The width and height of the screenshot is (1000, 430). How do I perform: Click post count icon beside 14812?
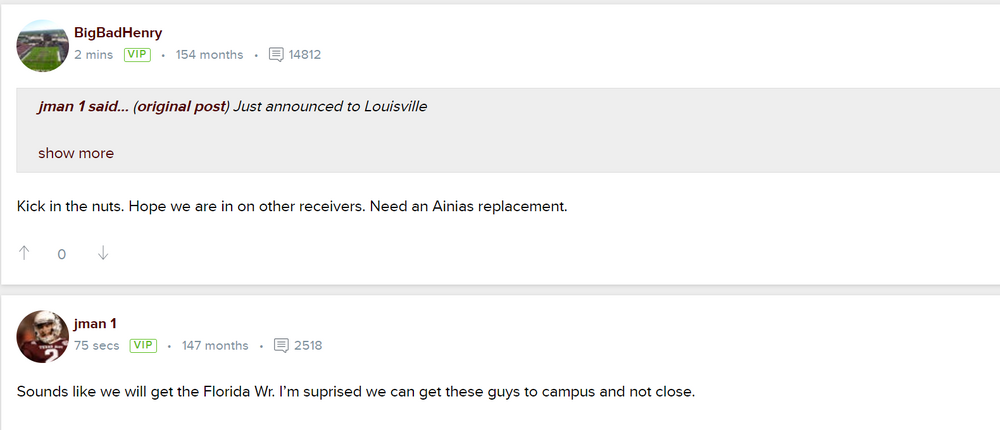277,55
